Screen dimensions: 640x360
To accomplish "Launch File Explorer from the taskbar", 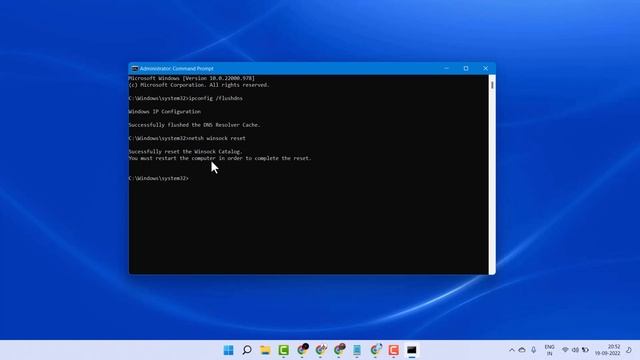I will (x=265, y=350).
